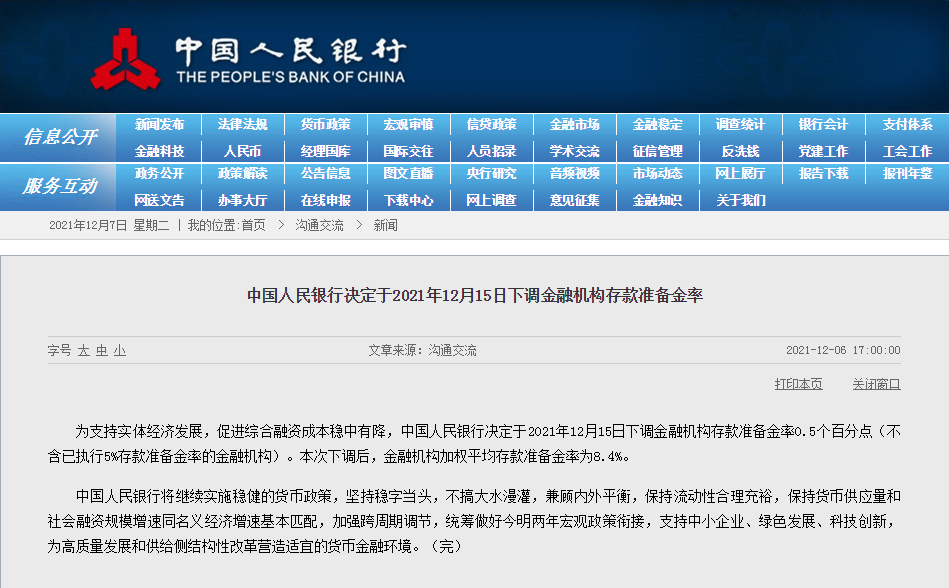Open the 报告下载 navigation item

point(823,174)
